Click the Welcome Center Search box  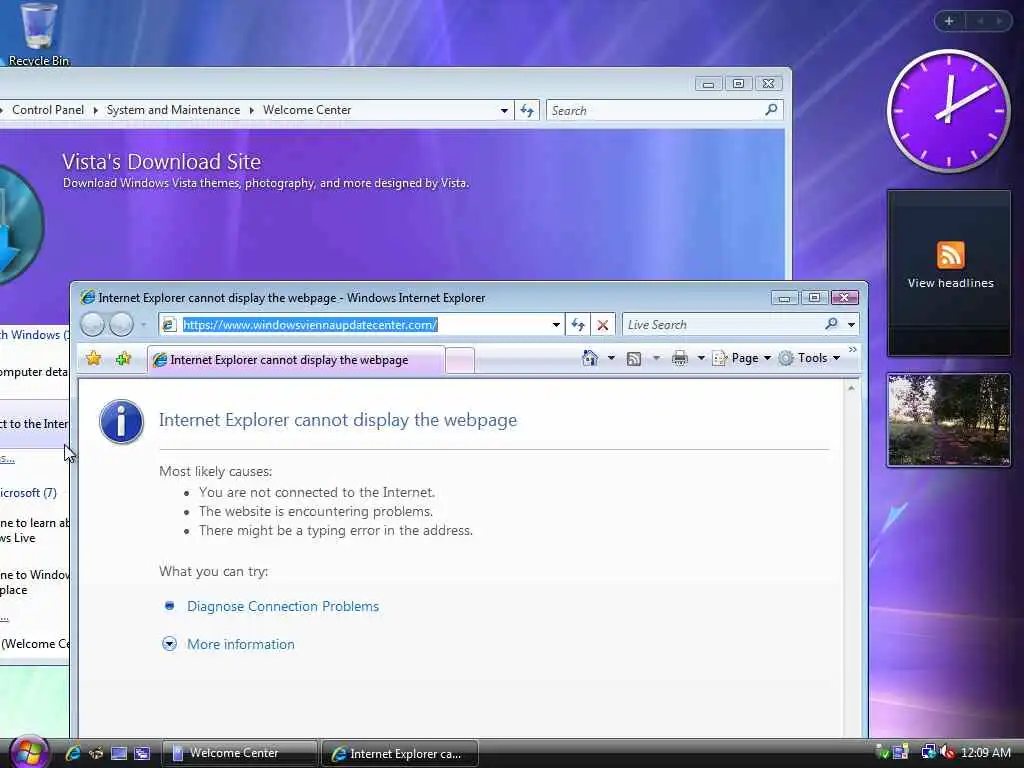tap(656, 110)
